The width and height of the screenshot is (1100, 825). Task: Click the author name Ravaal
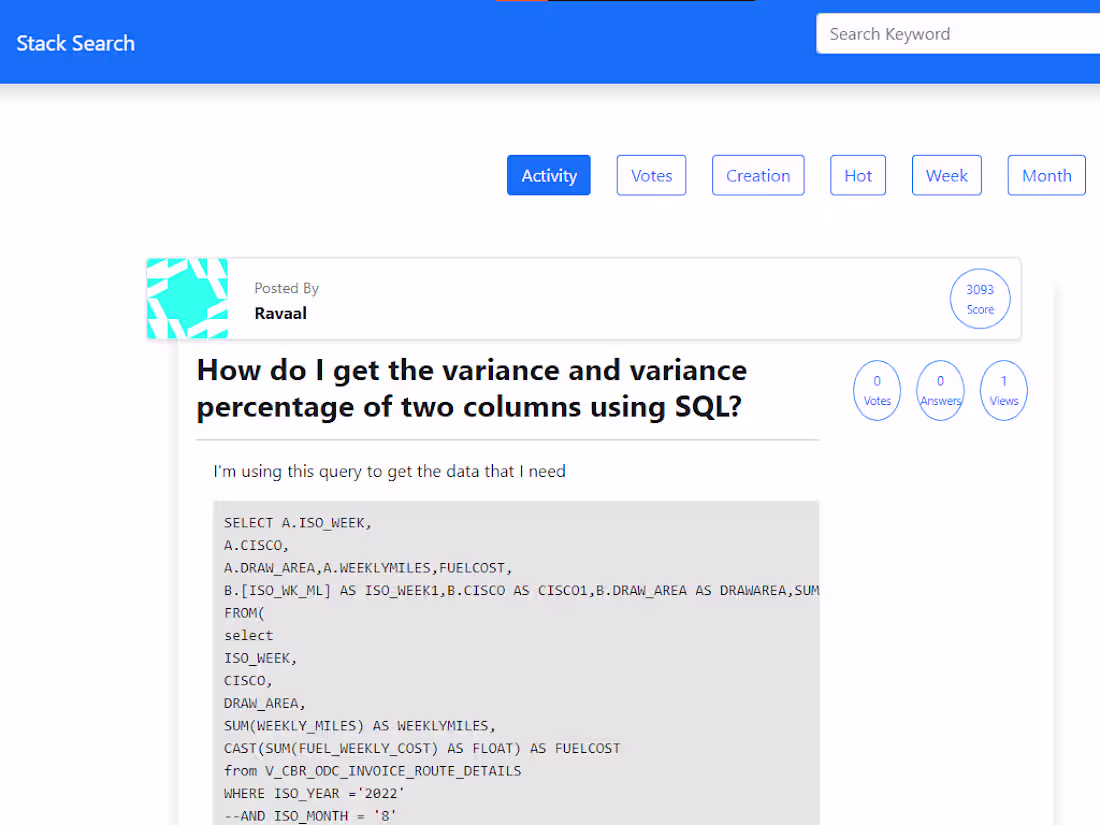281,313
